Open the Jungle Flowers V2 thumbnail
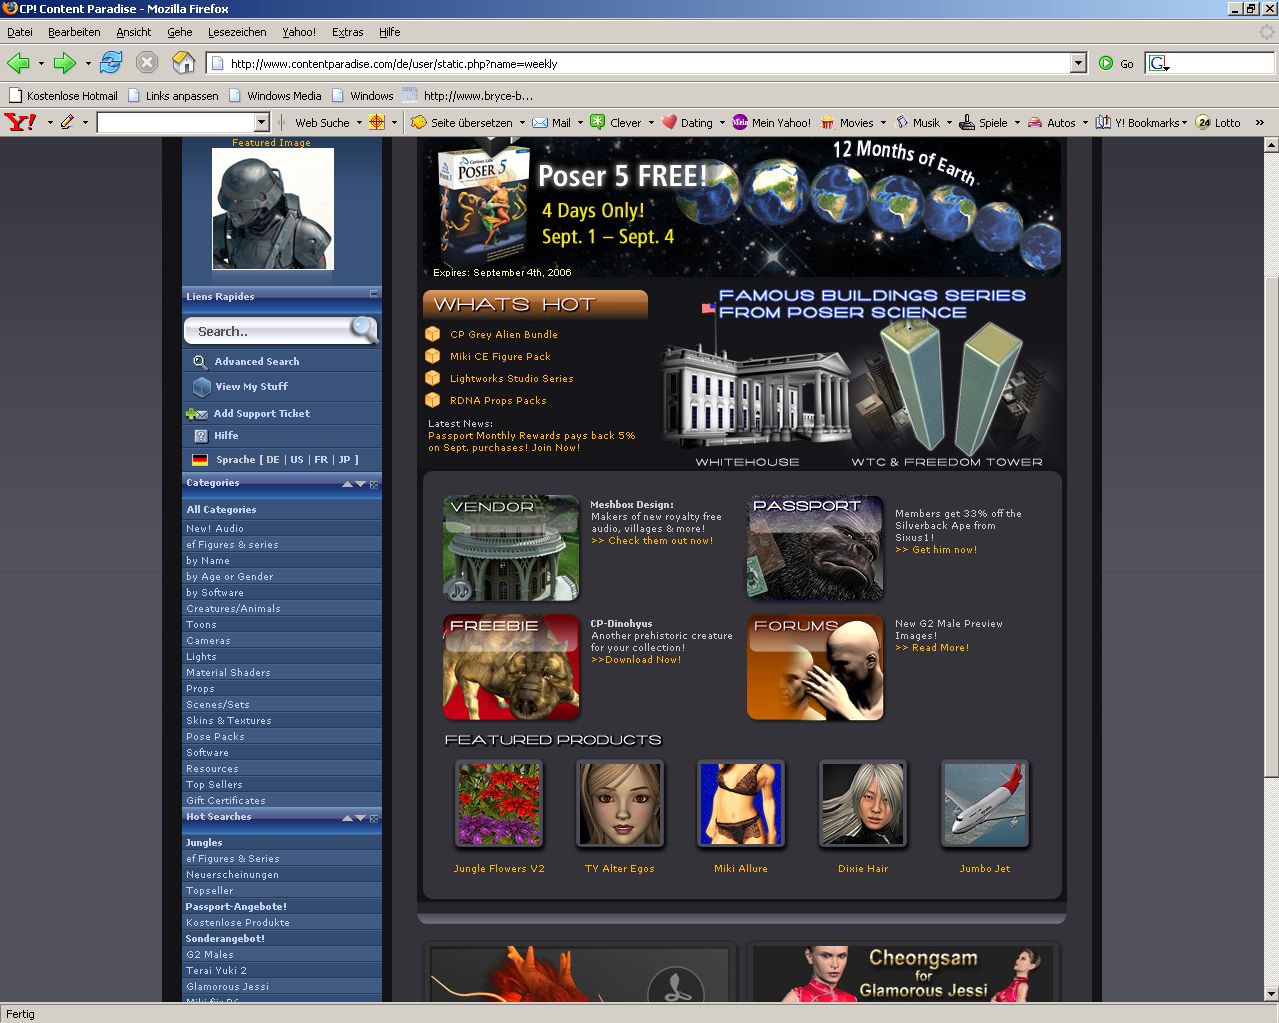Viewport: 1279px width, 1023px height. (499, 804)
